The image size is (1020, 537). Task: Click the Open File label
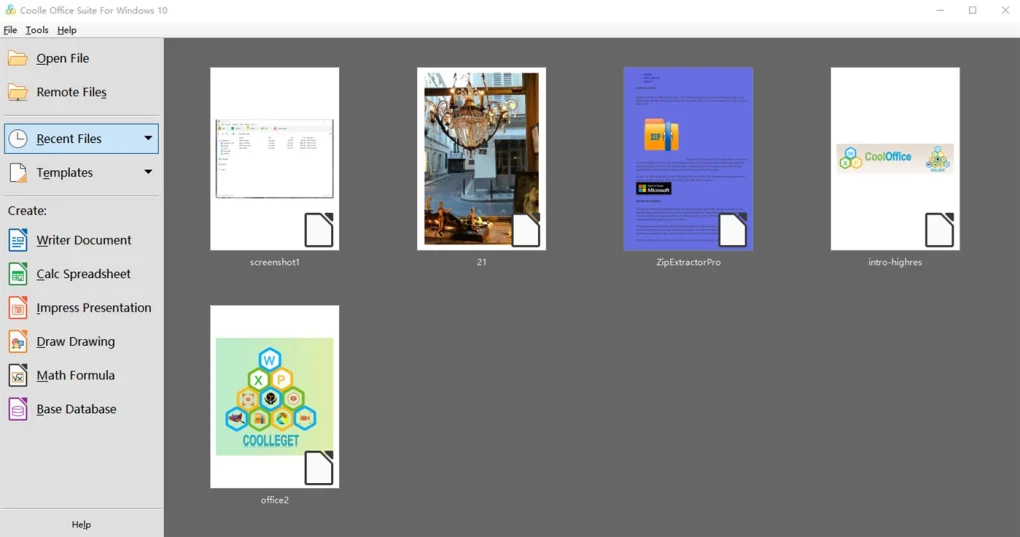pos(62,59)
